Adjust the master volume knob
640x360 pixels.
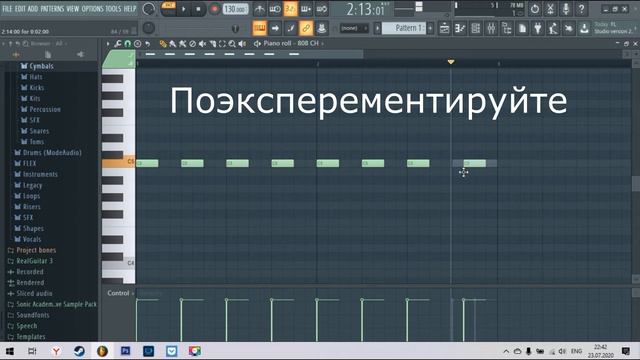149,9
